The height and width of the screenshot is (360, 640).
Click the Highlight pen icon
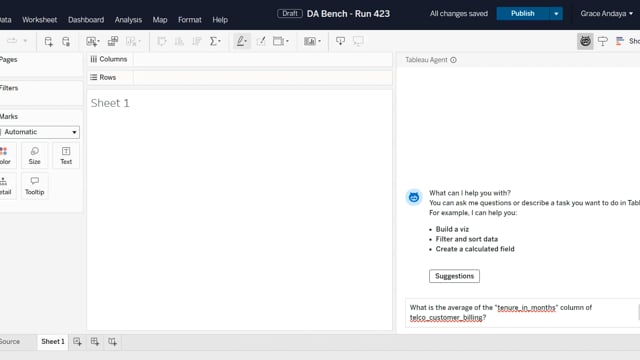pos(242,41)
